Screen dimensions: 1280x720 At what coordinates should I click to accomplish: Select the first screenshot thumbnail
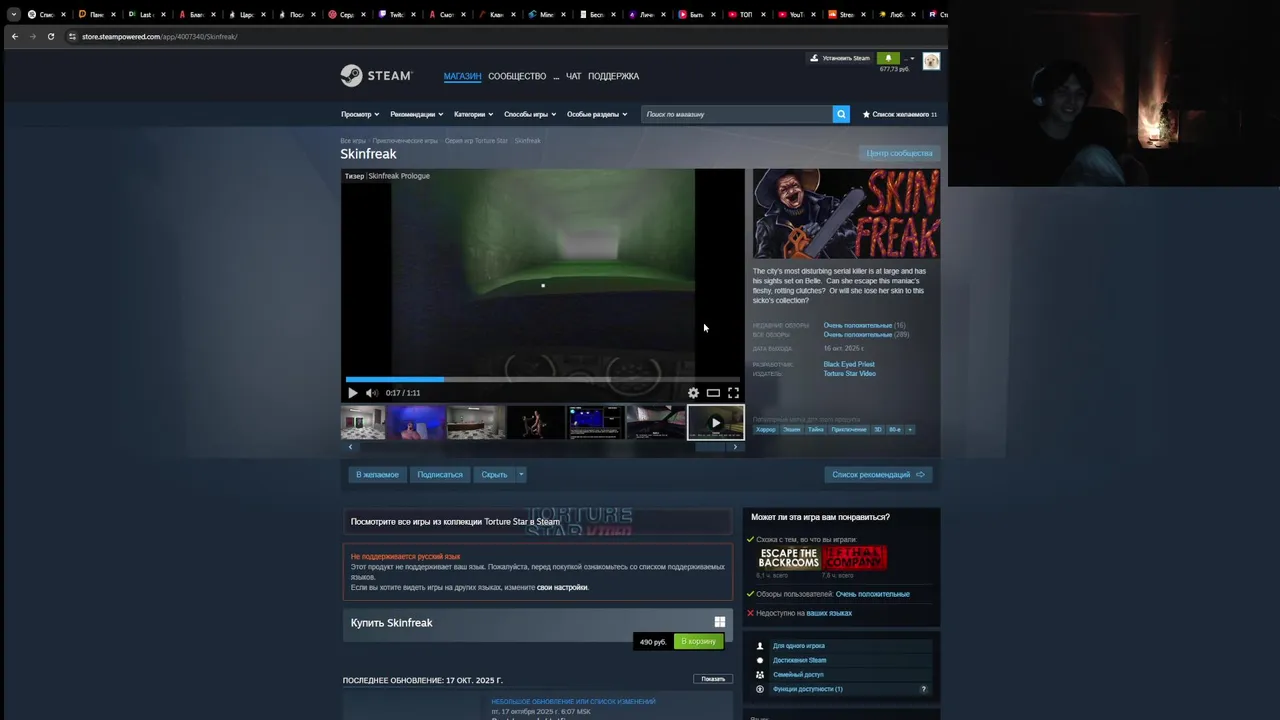click(x=363, y=422)
